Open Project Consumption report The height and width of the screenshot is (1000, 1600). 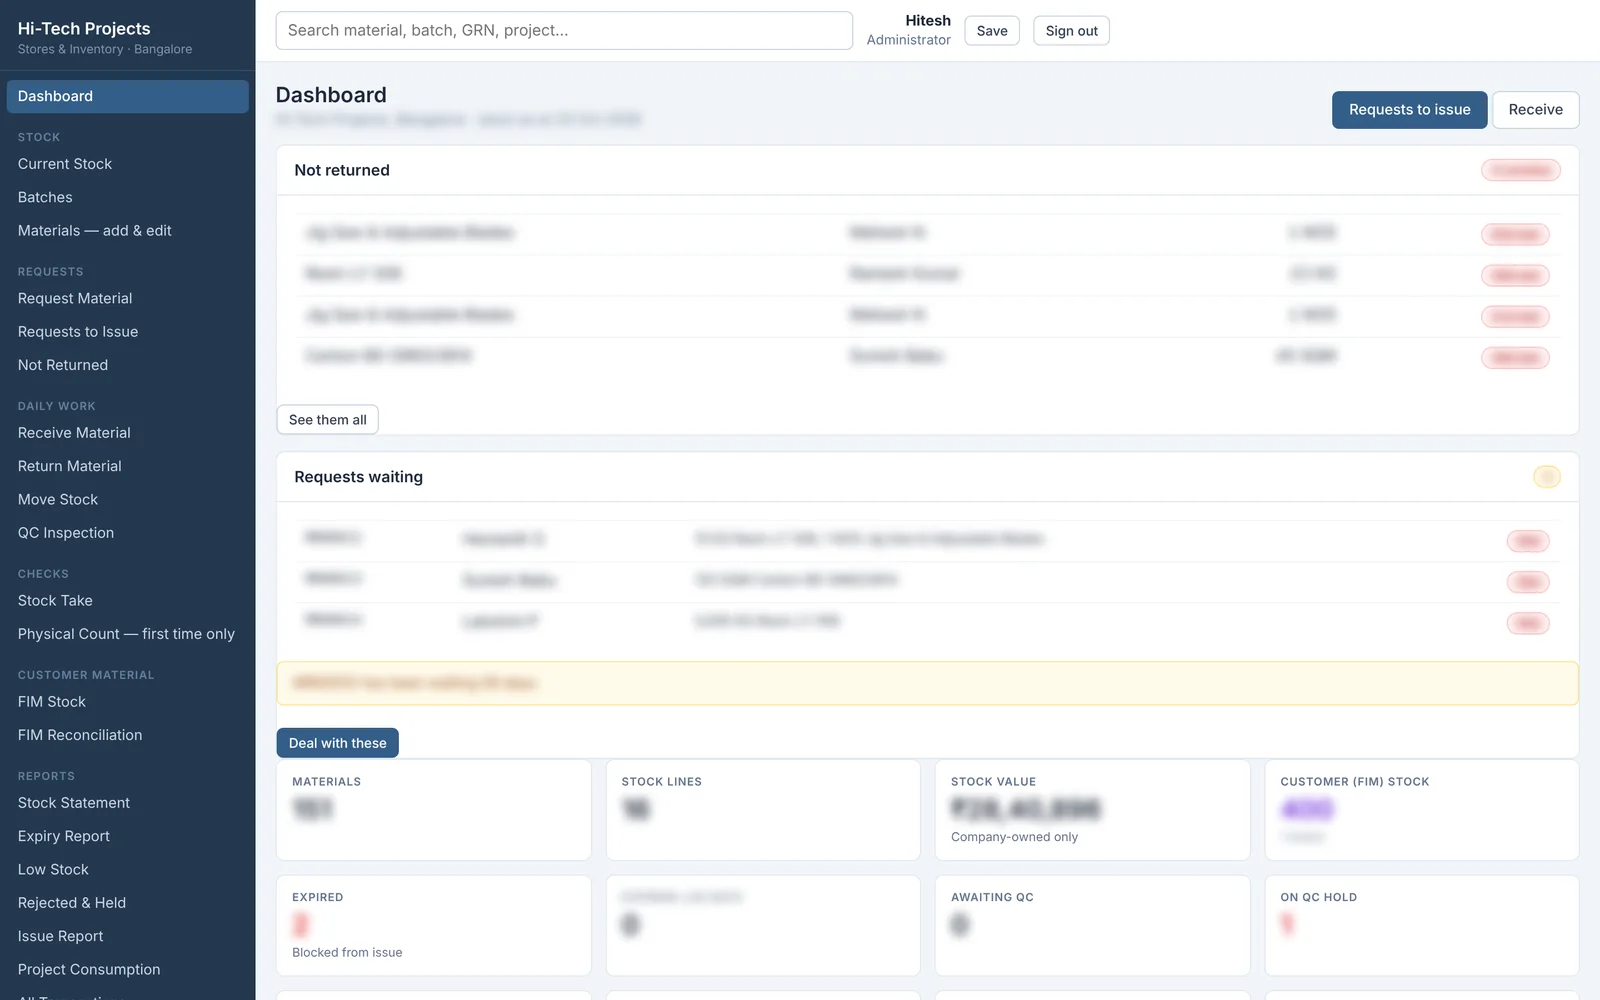pos(127,970)
